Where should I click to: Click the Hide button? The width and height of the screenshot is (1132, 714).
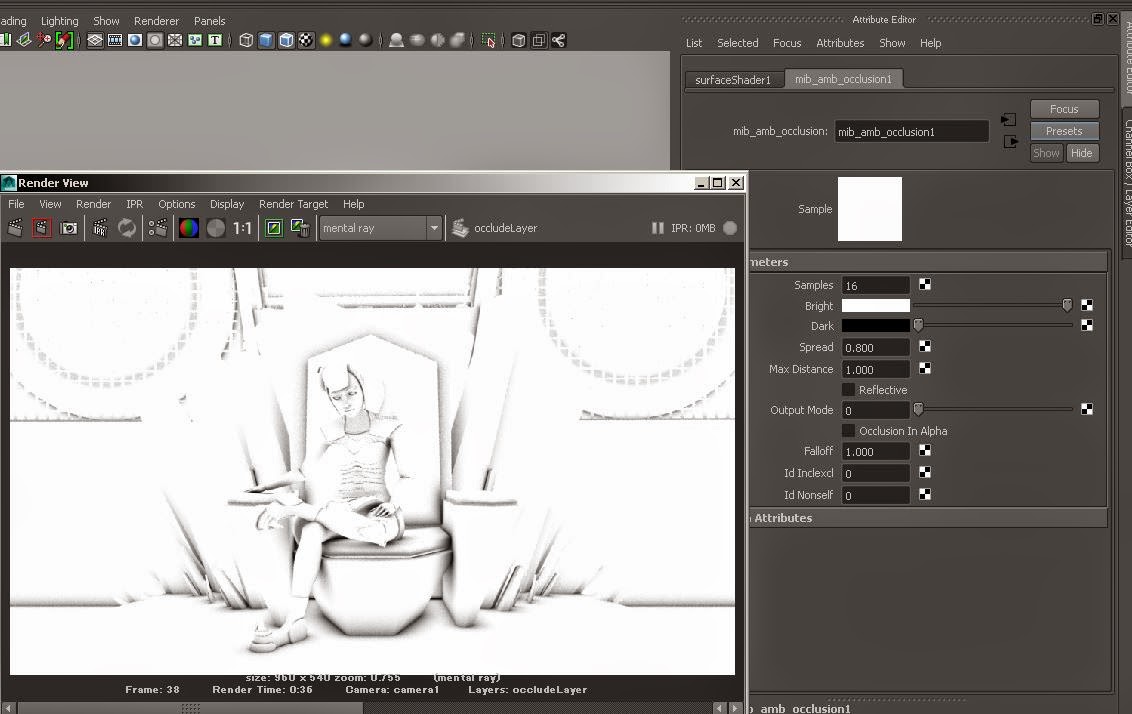[x=1081, y=153]
